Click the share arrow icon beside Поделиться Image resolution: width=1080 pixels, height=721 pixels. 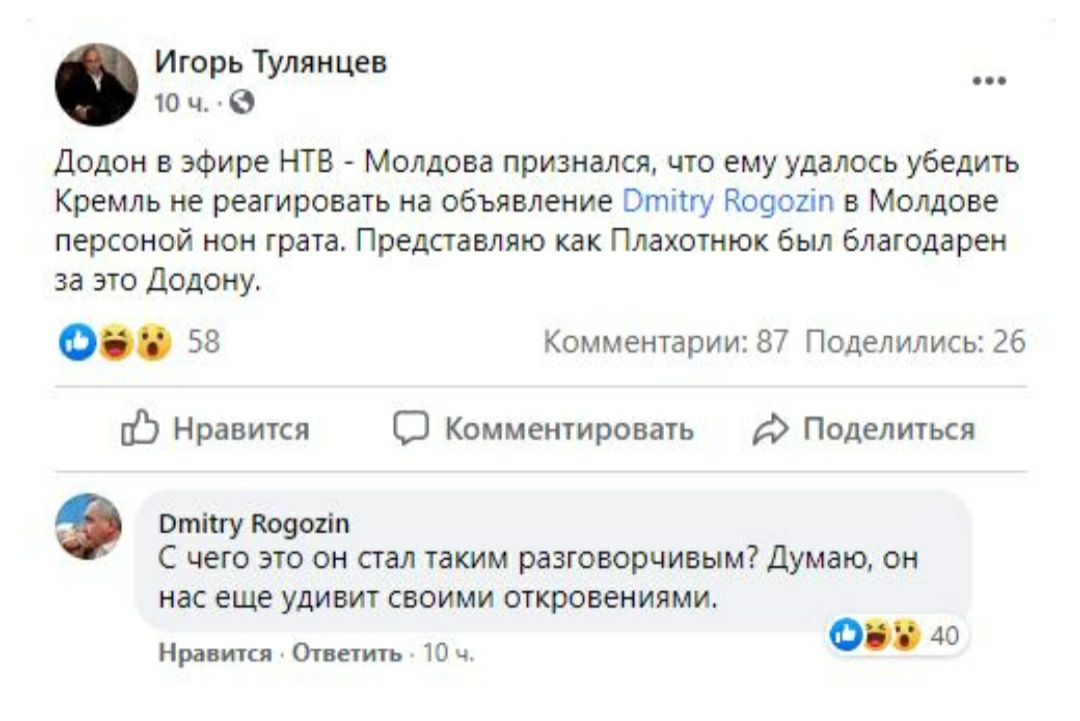(x=769, y=425)
